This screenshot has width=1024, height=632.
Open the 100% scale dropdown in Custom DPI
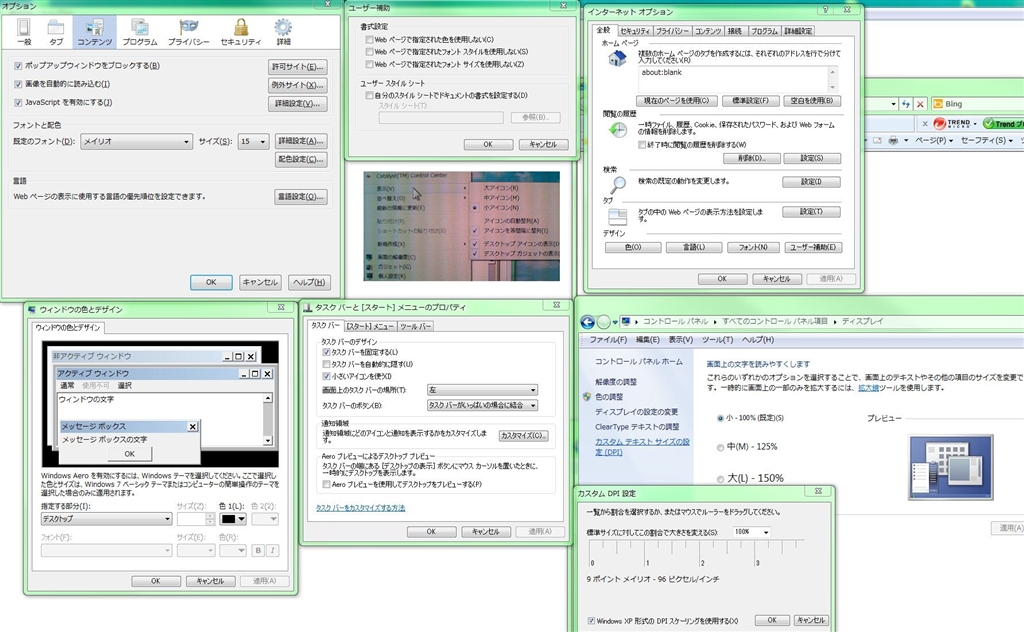point(750,532)
